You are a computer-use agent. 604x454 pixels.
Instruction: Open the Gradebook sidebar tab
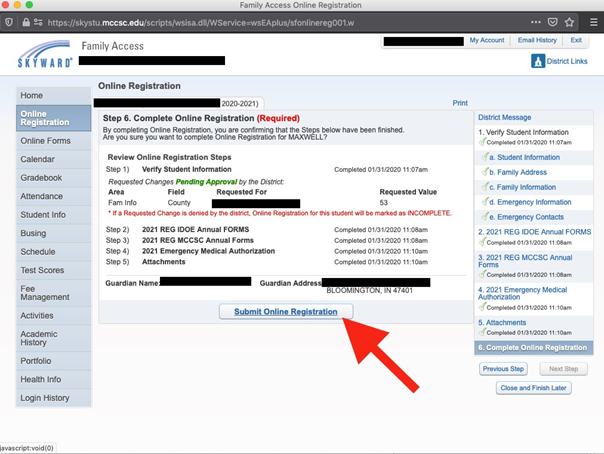(x=41, y=178)
